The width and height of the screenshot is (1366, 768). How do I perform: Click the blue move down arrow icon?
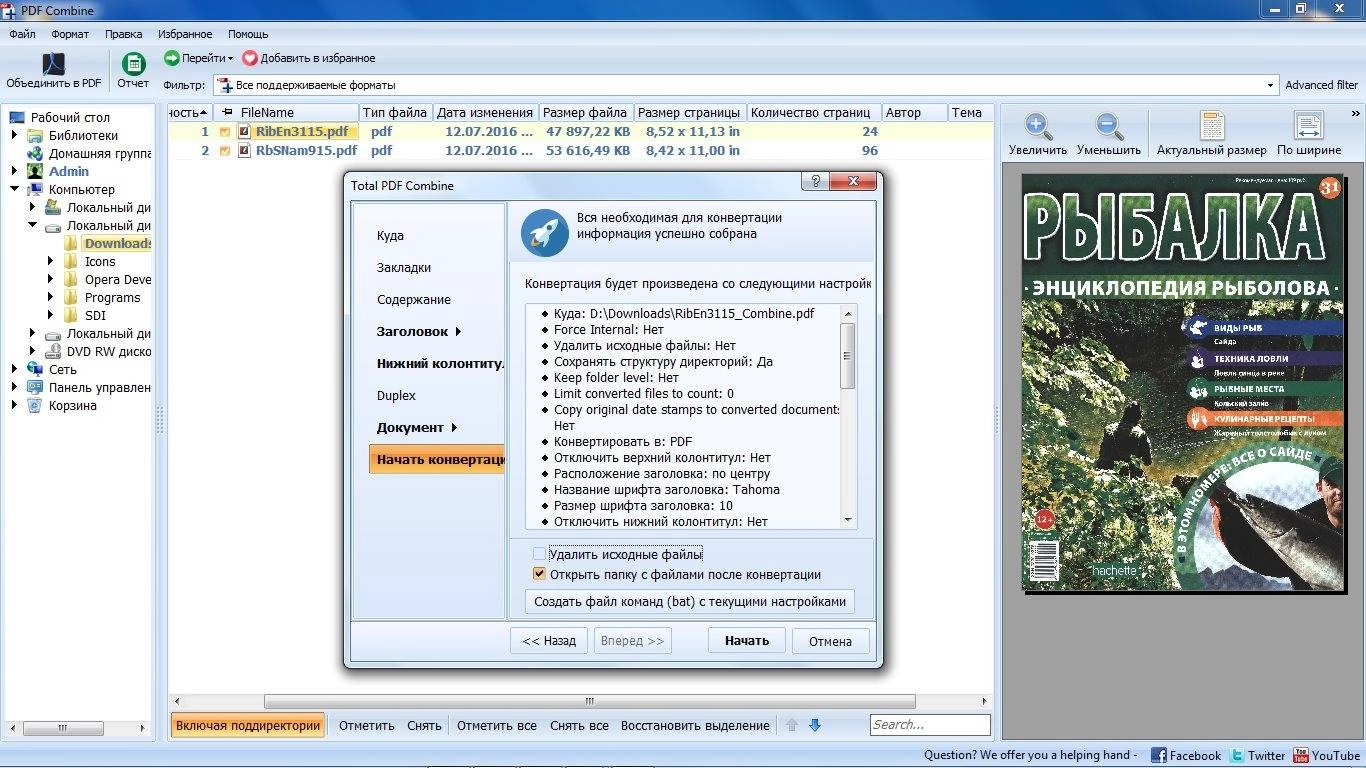pyautogui.click(x=815, y=725)
